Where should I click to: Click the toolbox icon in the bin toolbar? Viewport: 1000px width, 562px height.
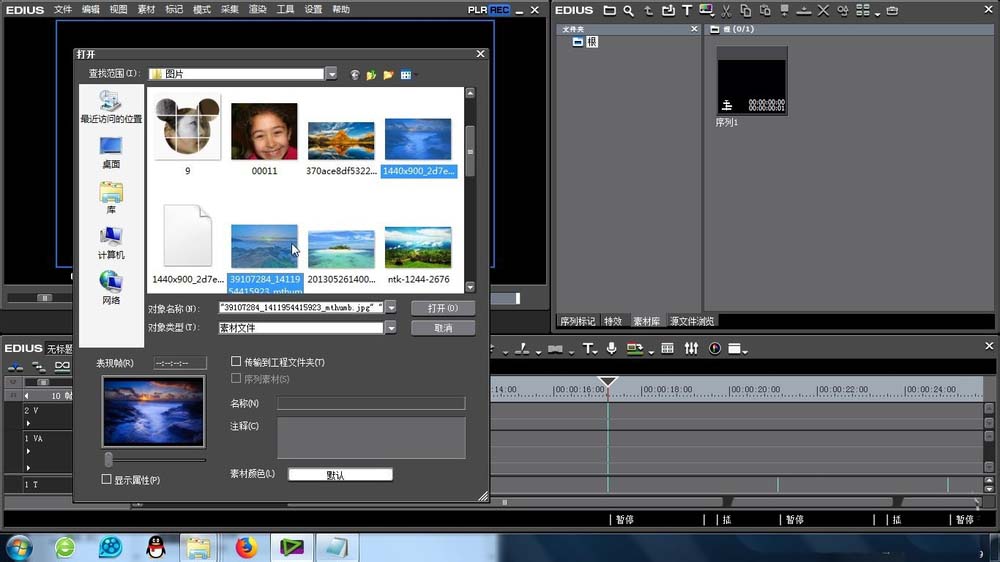892,10
